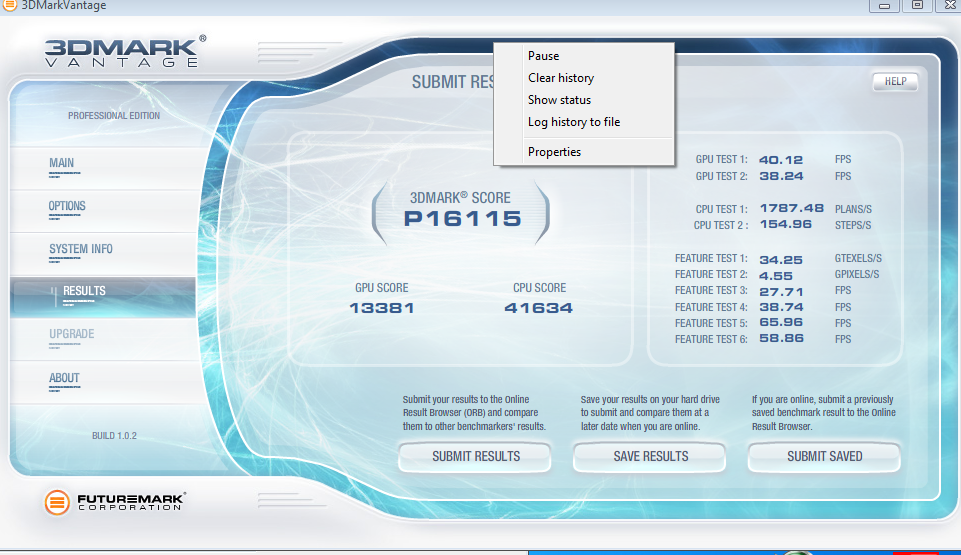Click the CPU score value 41634

pyautogui.click(x=539, y=308)
